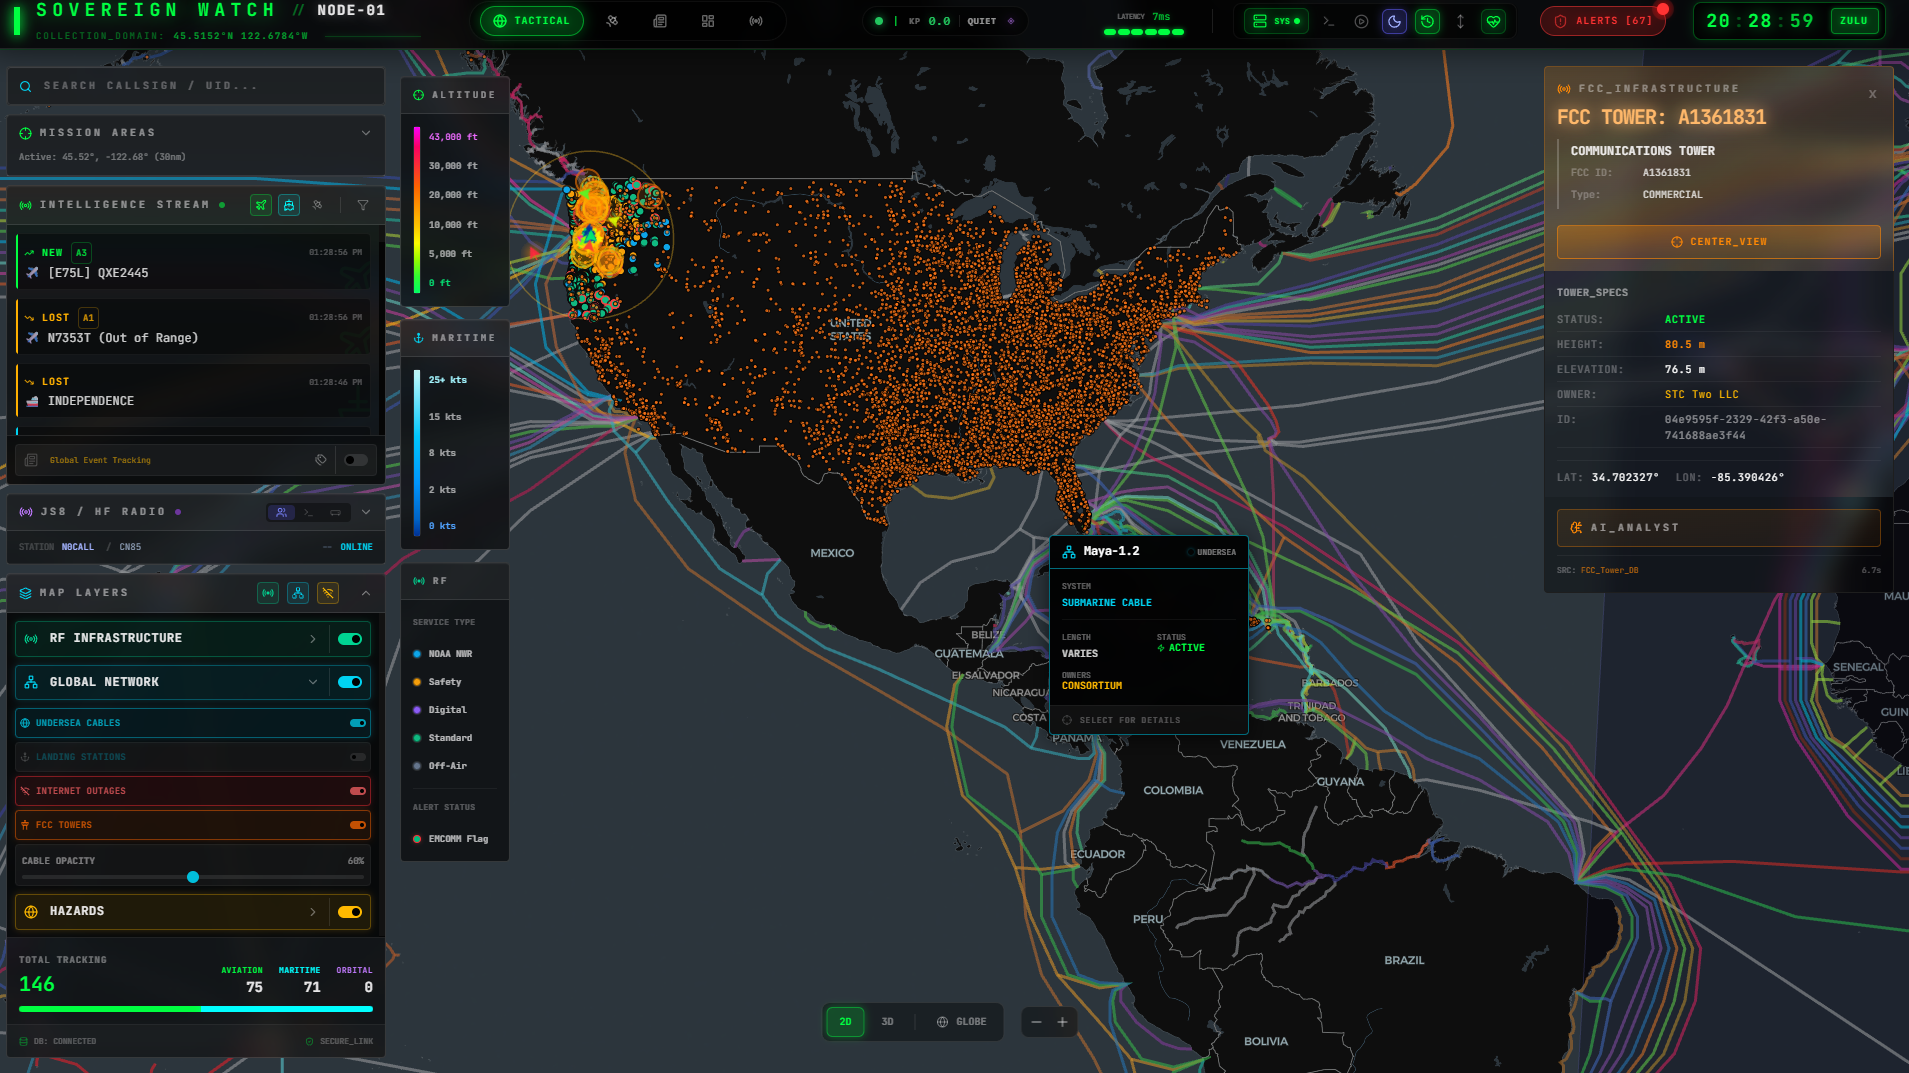Collapse the MISSION AREAS section

click(366, 131)
